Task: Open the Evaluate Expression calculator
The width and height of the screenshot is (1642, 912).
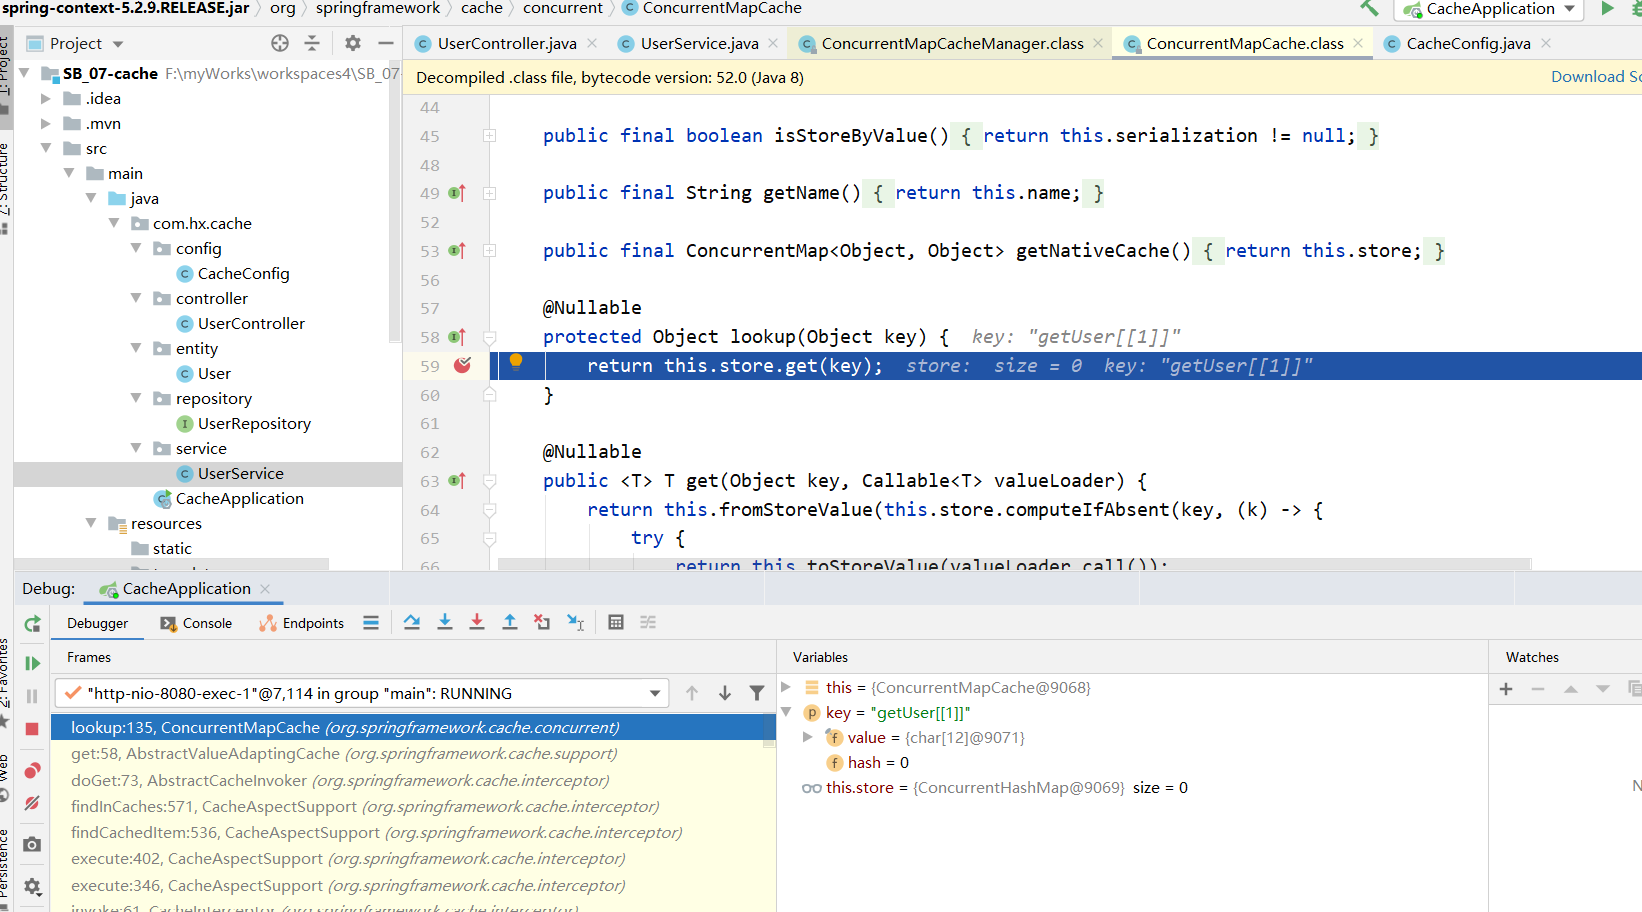Action: click(616, 622)
